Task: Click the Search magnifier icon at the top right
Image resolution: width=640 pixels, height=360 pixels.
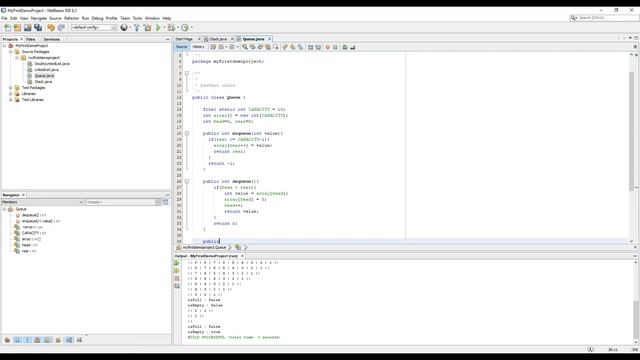Action: click(x=573, y=18)
